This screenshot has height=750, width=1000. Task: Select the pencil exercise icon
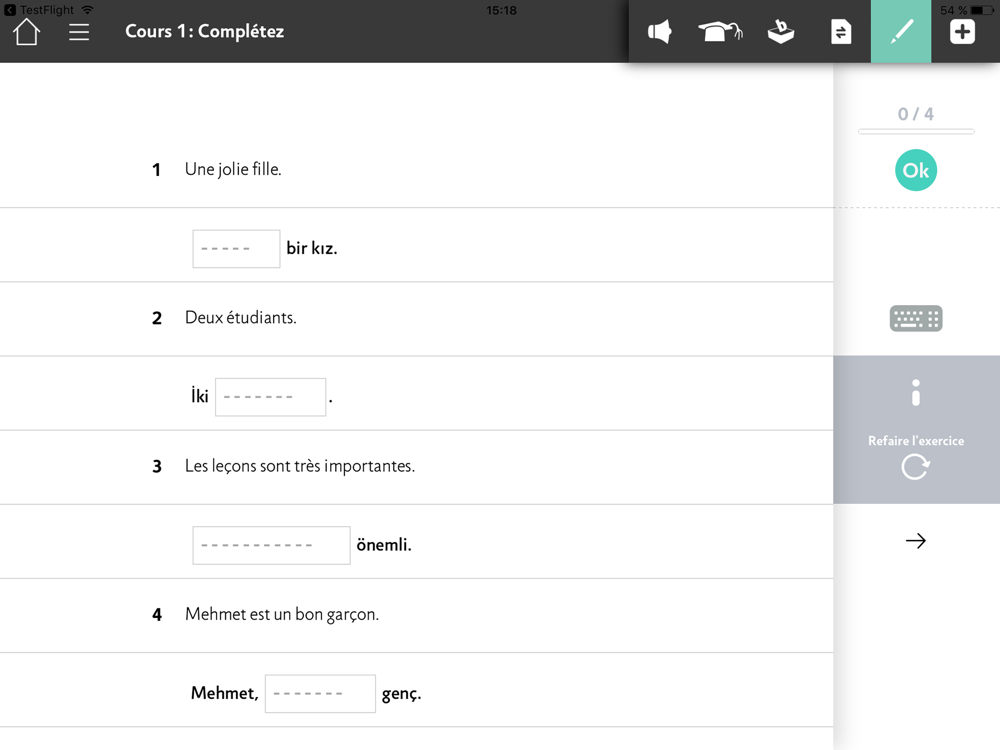(901, 31)
